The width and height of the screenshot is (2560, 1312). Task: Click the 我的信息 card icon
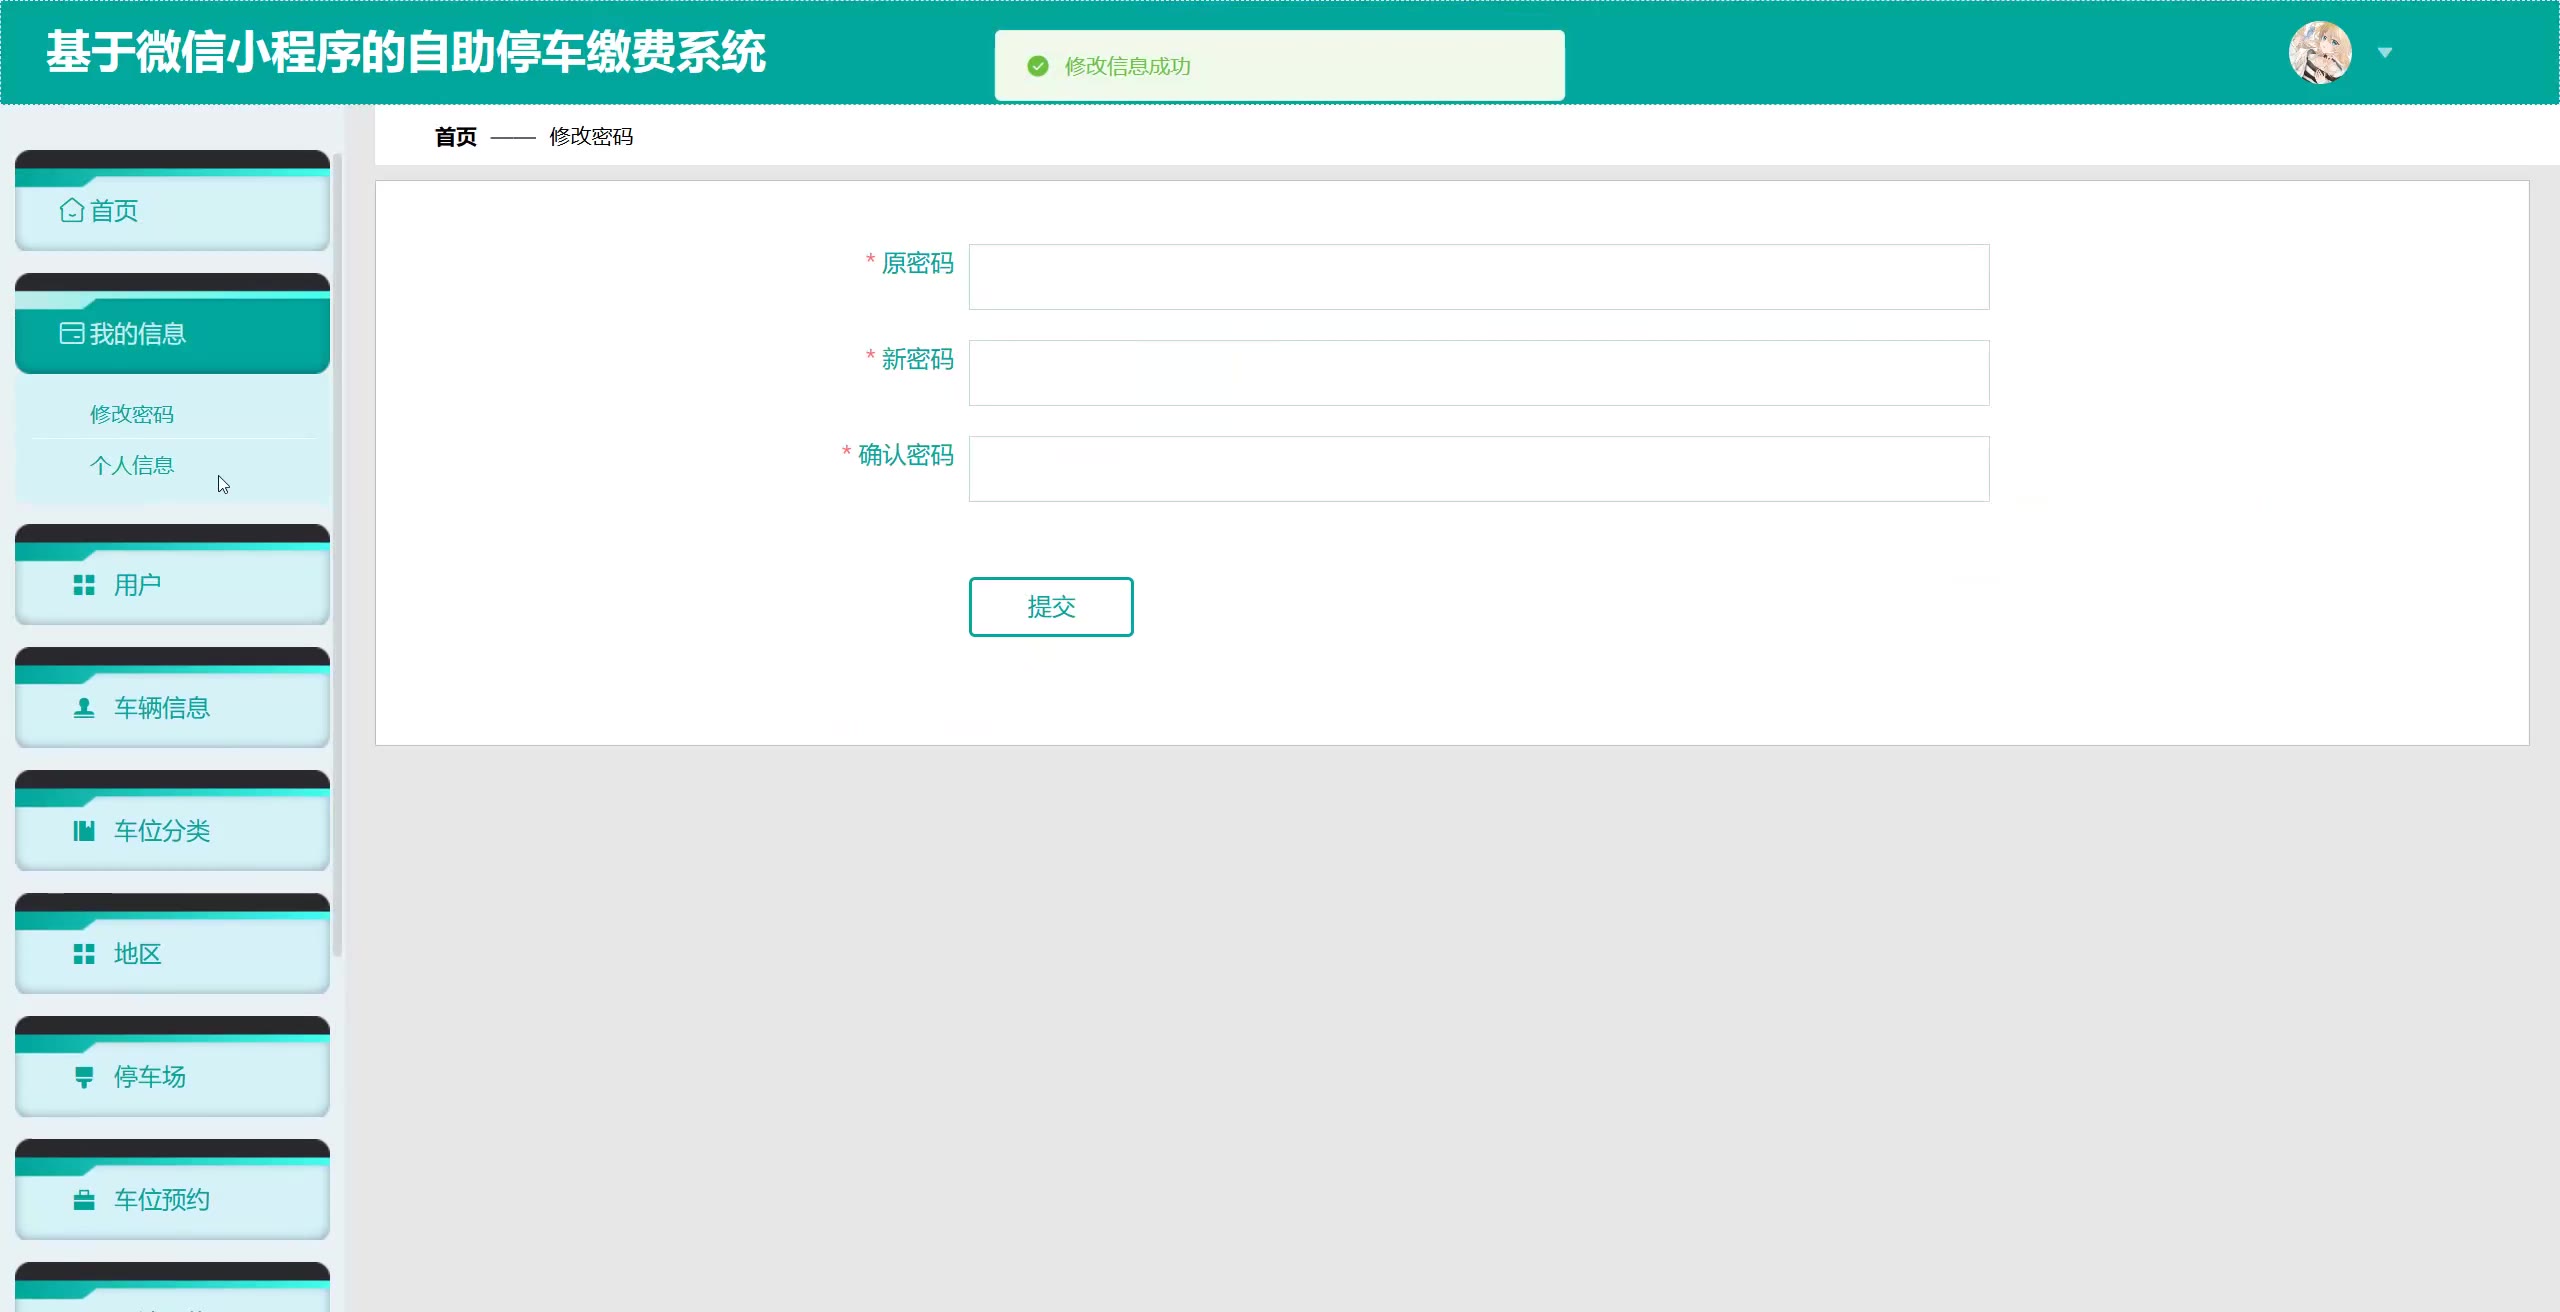point(71,334)
